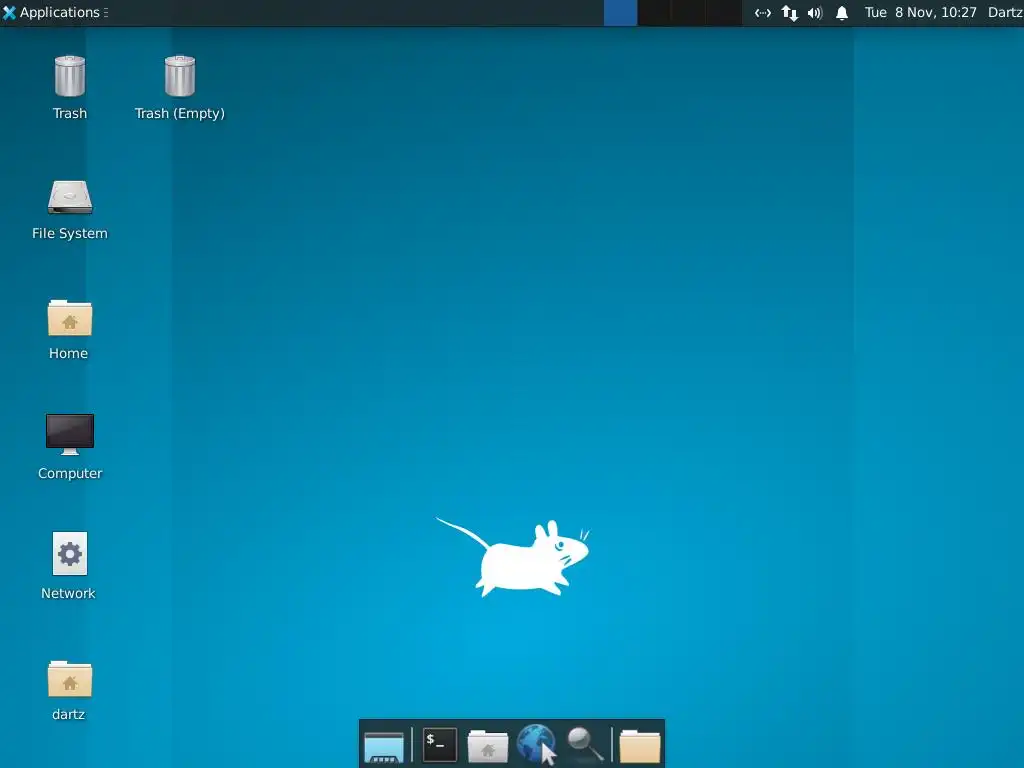This screenshot has width=1024, height=768.
Task: Select the File System drive icon
Action: (70, 197)
